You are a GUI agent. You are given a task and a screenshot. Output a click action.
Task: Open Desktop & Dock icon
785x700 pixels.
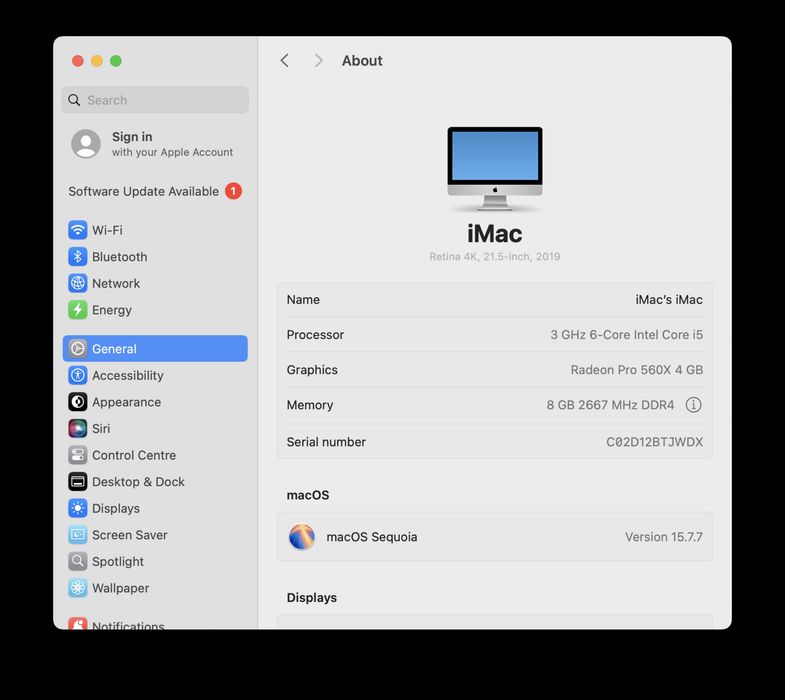tap(78, 481)
